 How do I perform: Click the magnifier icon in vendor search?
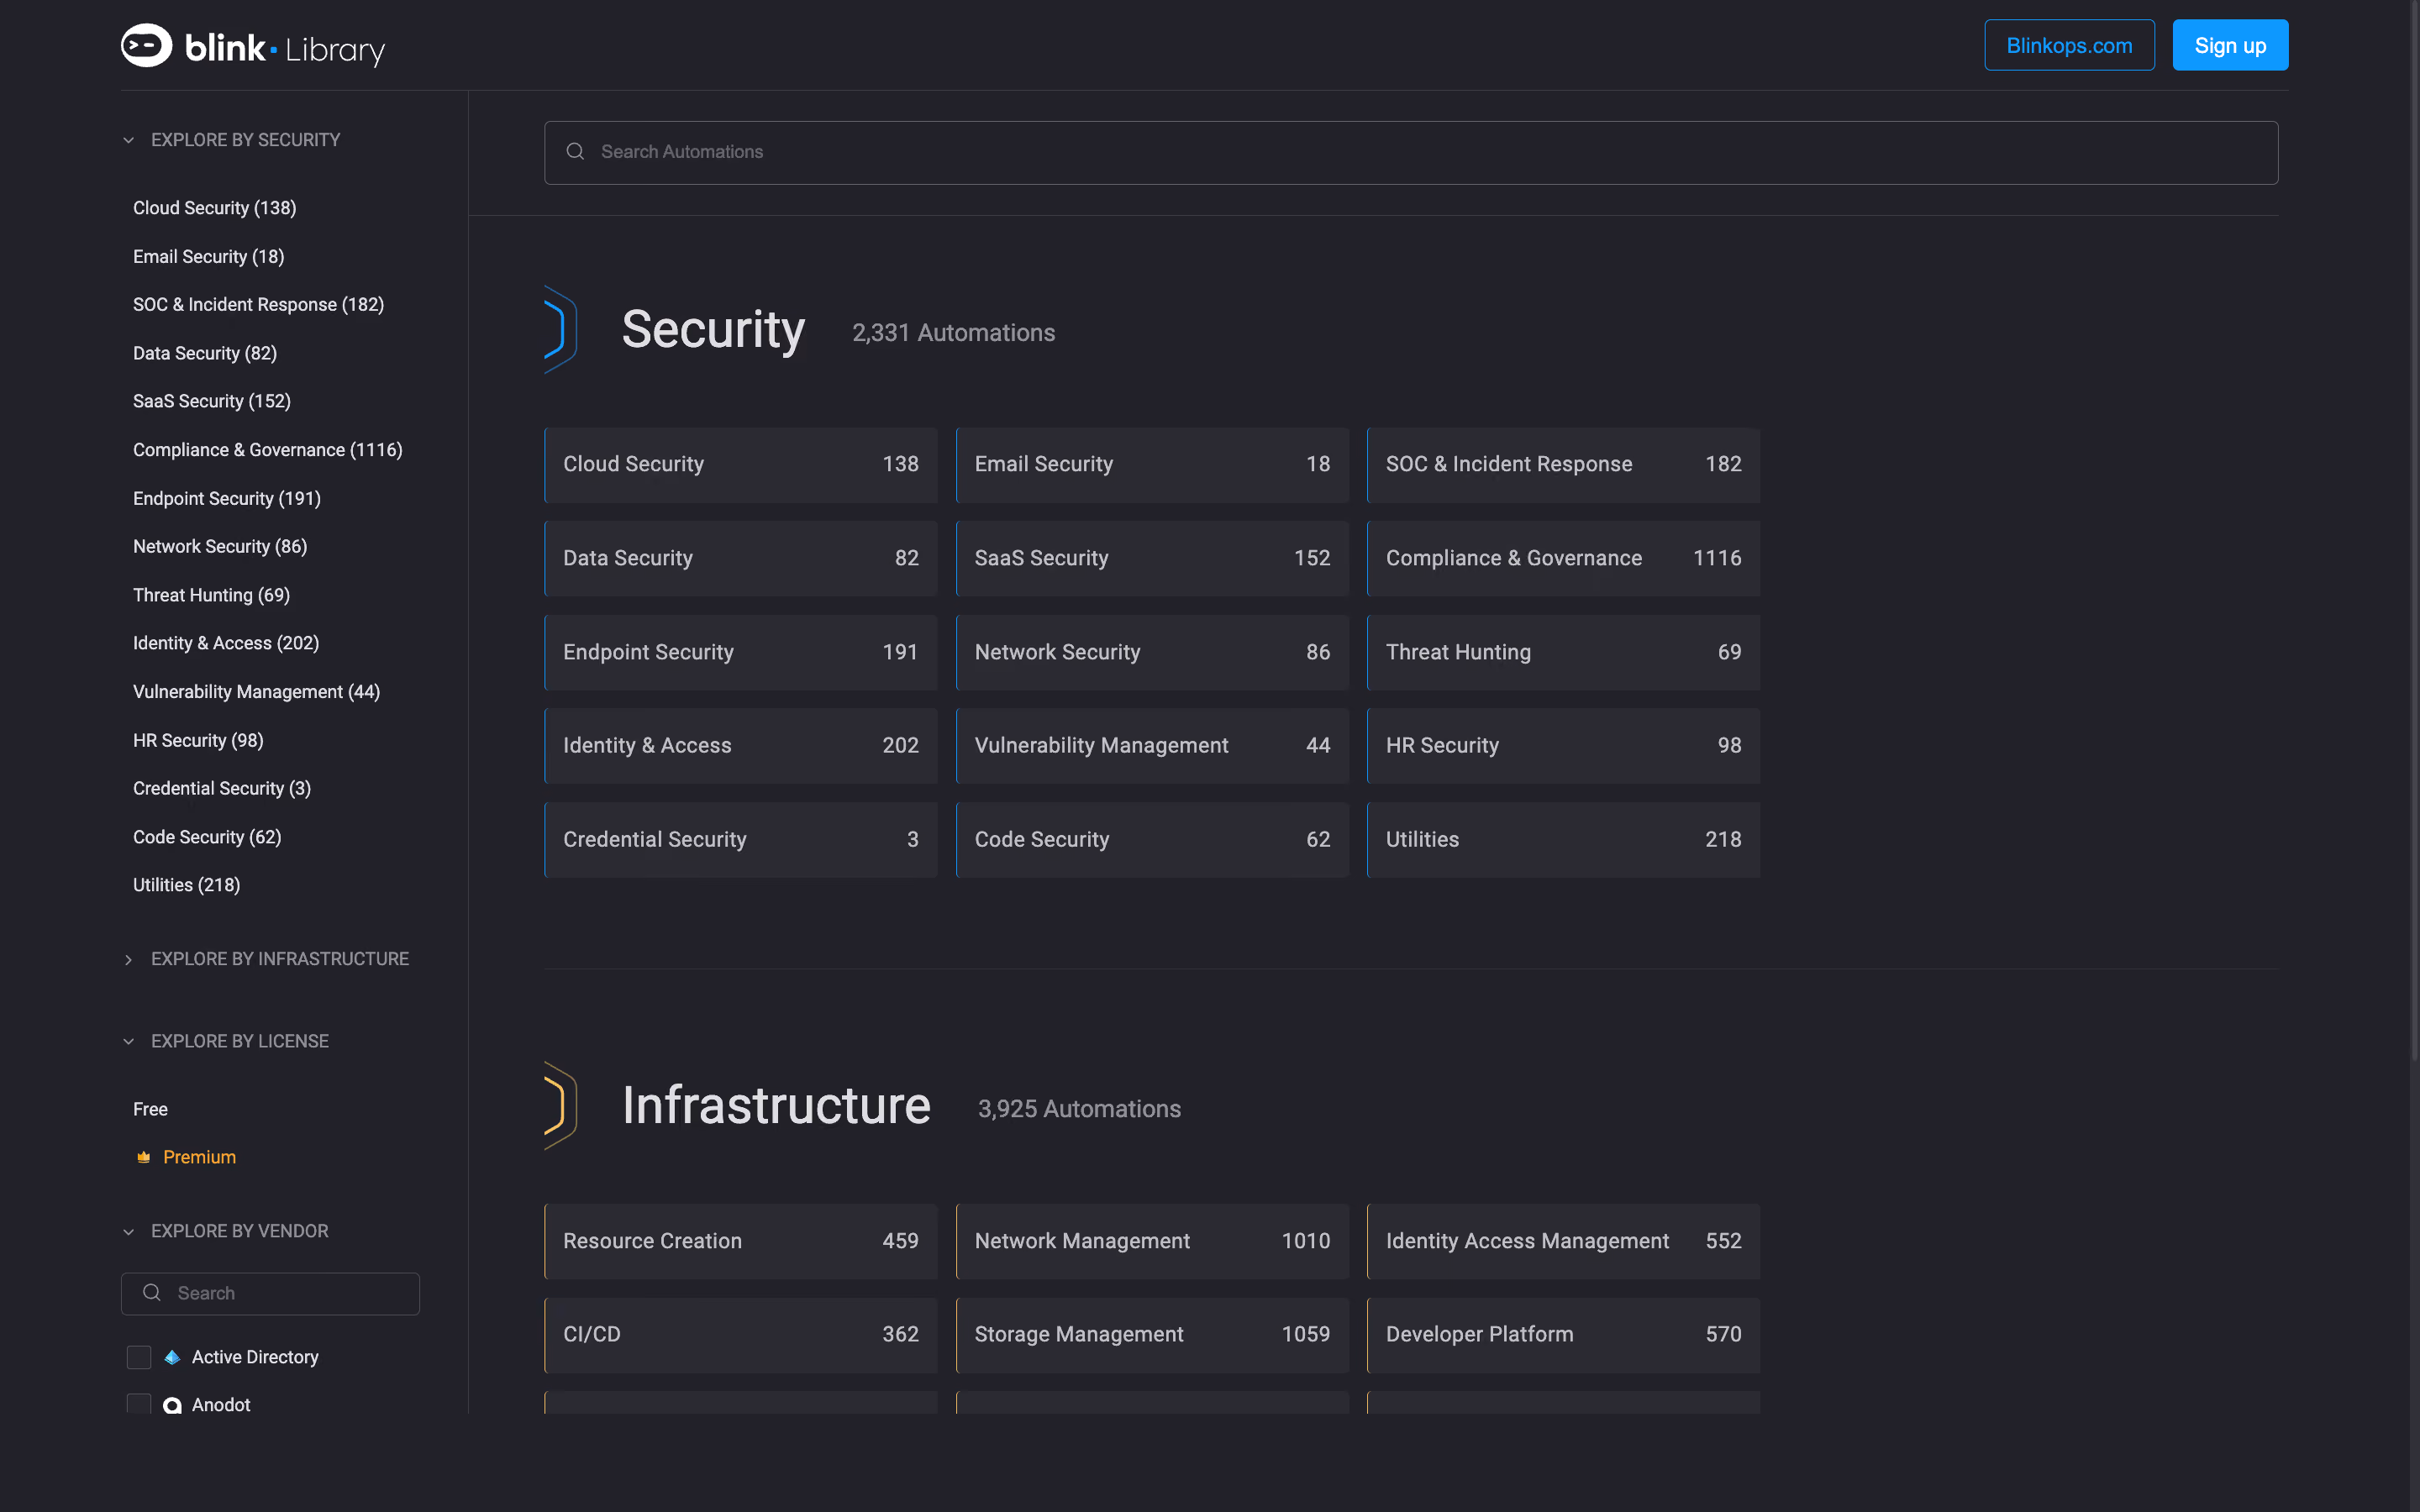pos(152,1292)
